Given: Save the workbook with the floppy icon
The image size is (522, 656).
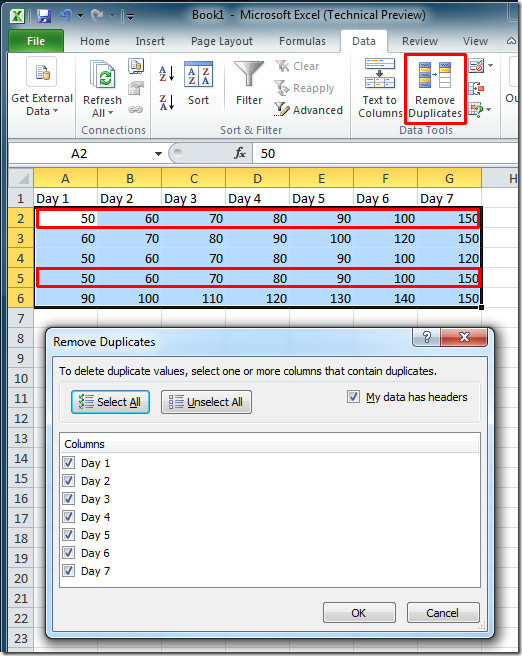Looking at the screenshot, I should 44,16.
